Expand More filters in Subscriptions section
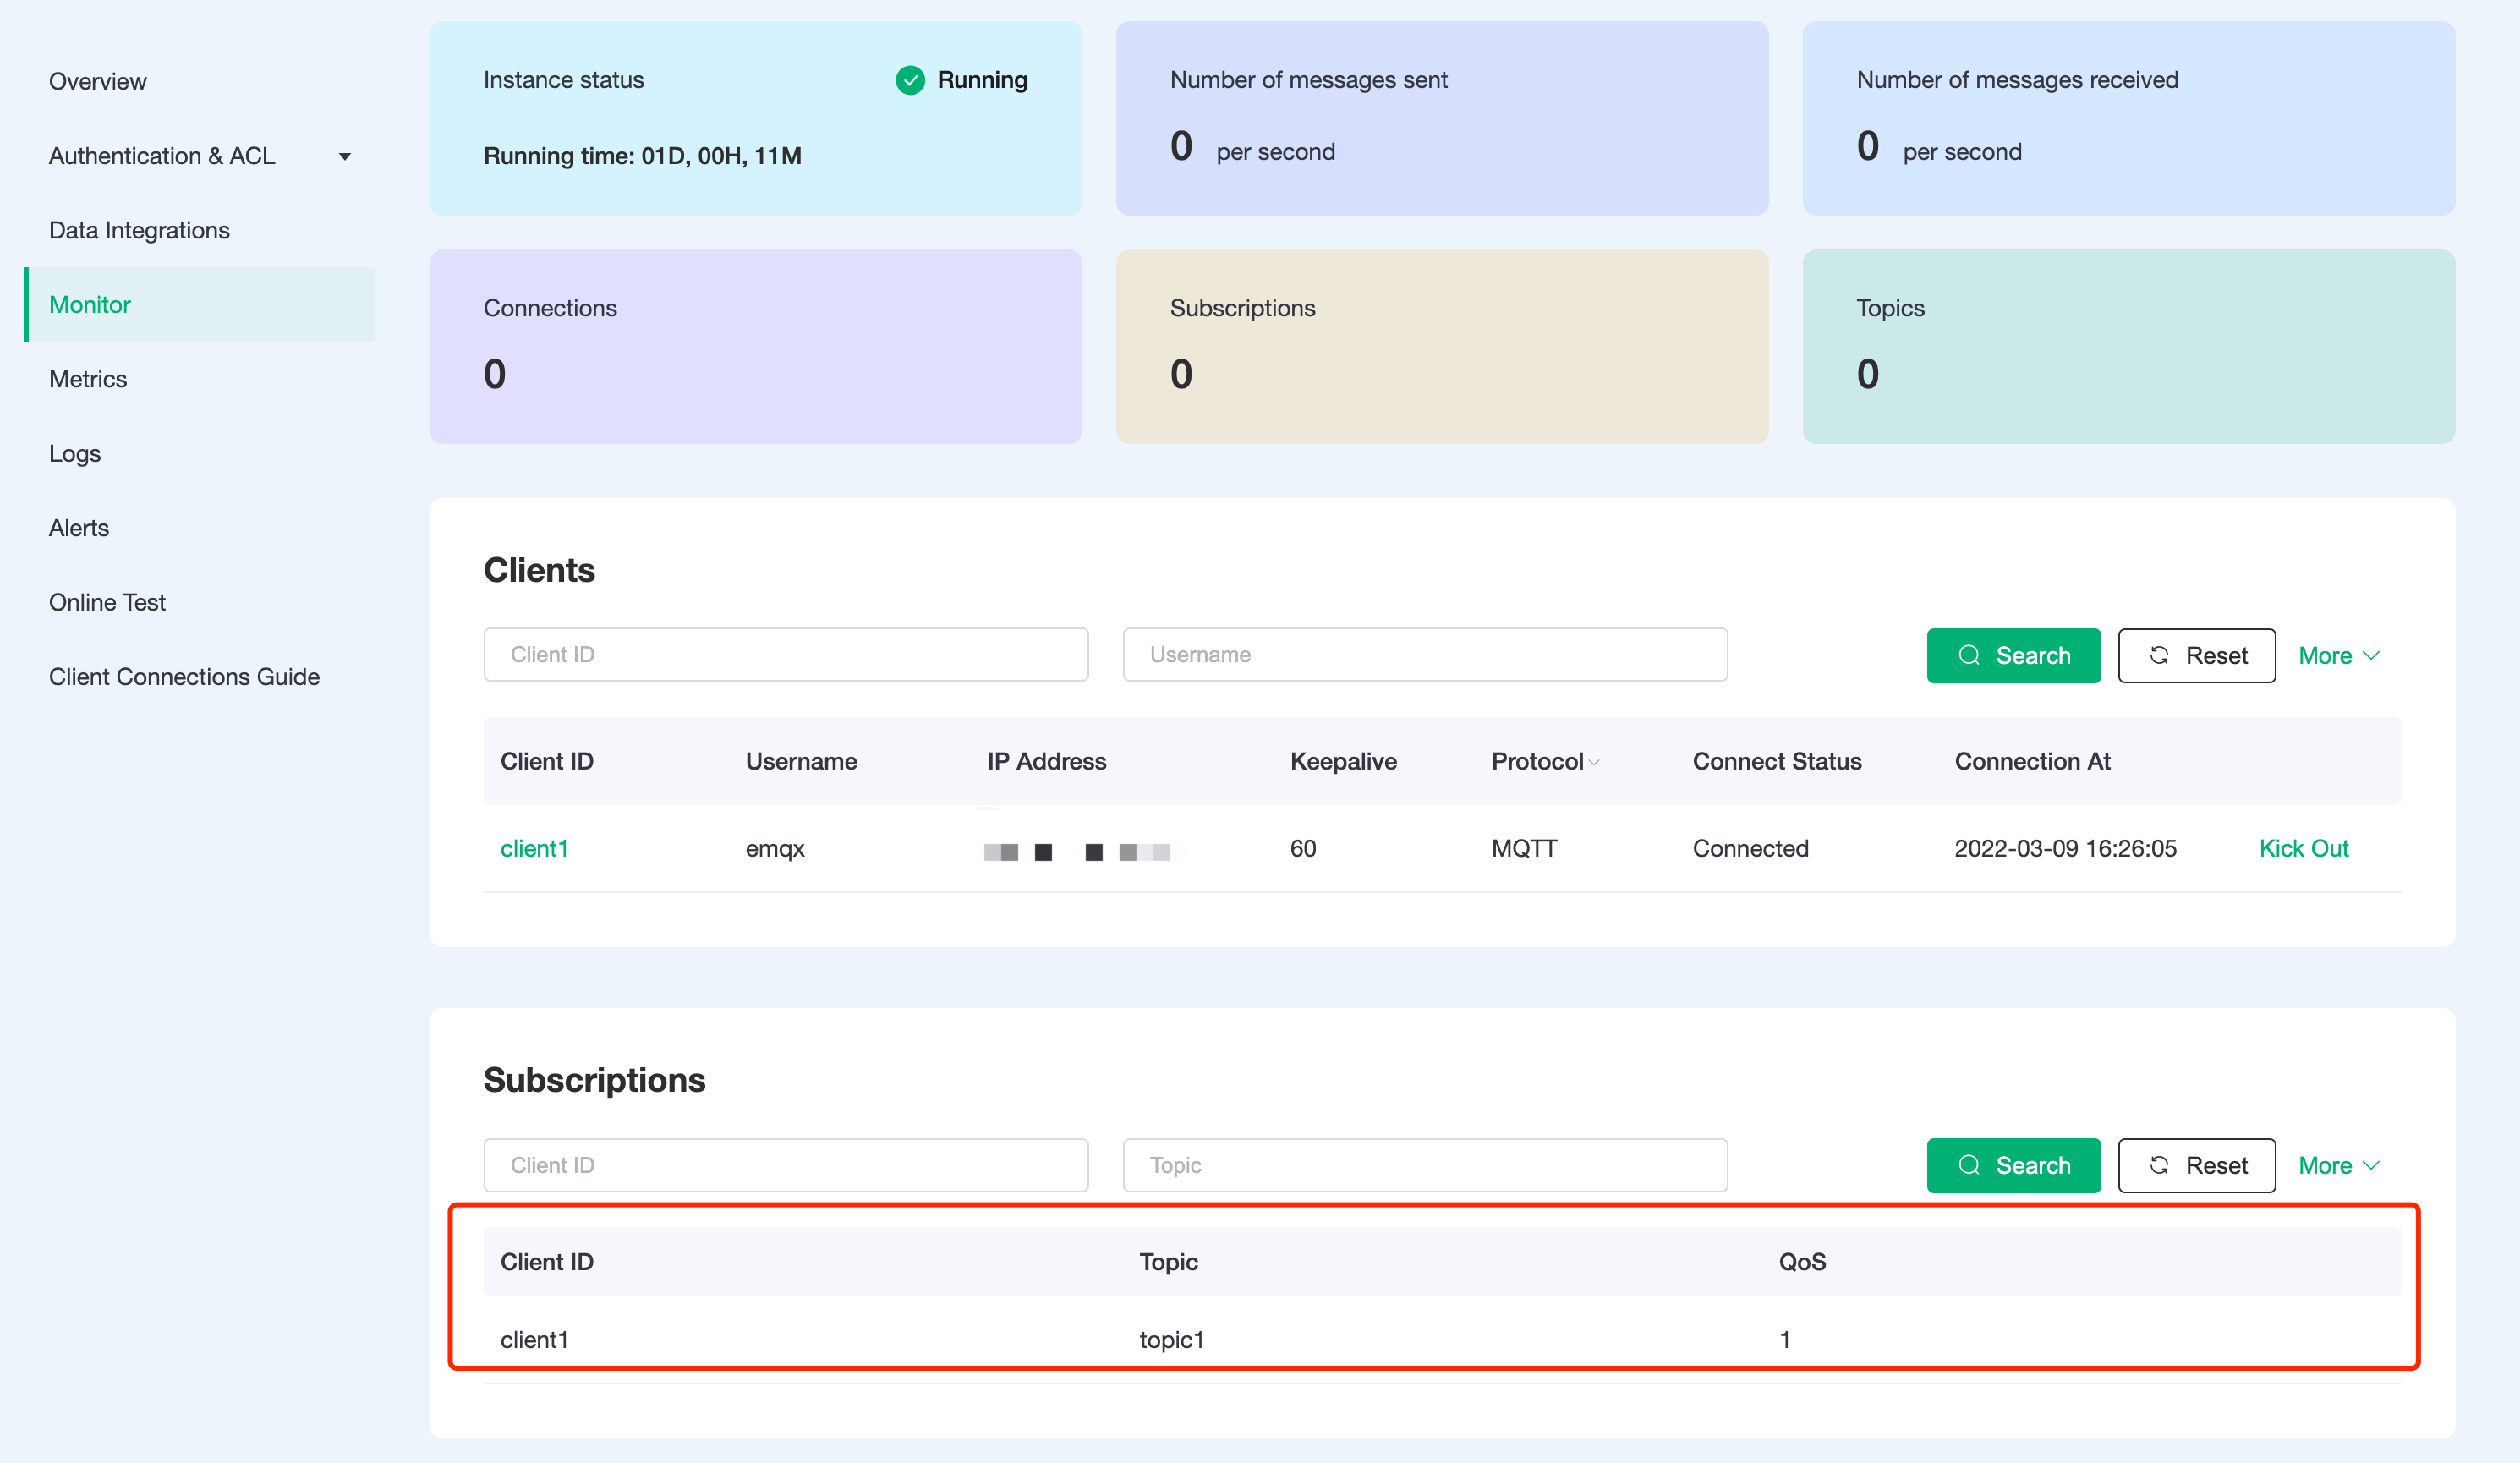 click(2338, 1165)
